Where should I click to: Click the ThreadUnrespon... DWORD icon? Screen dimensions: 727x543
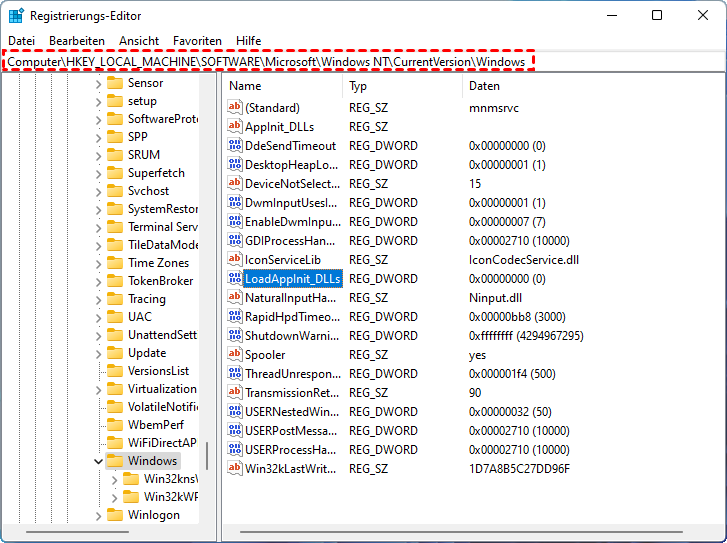pyautogui.click(x=235, y=374)
